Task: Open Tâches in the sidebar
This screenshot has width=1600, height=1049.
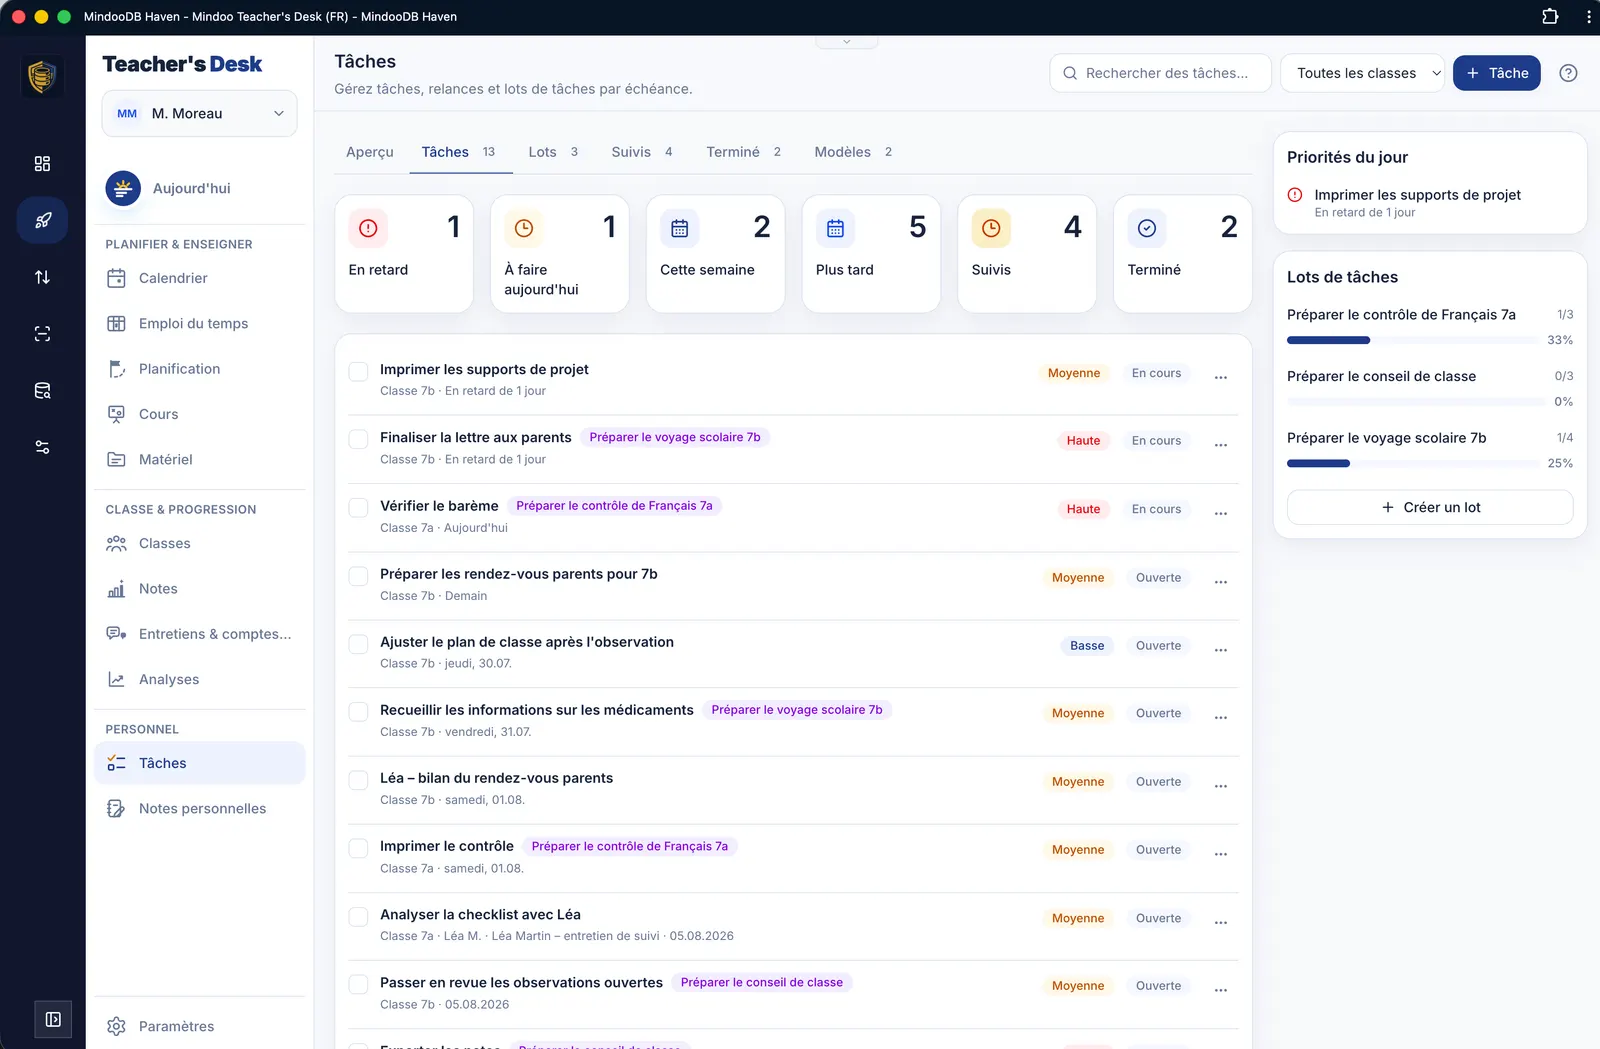Action: tap(200, 763)
